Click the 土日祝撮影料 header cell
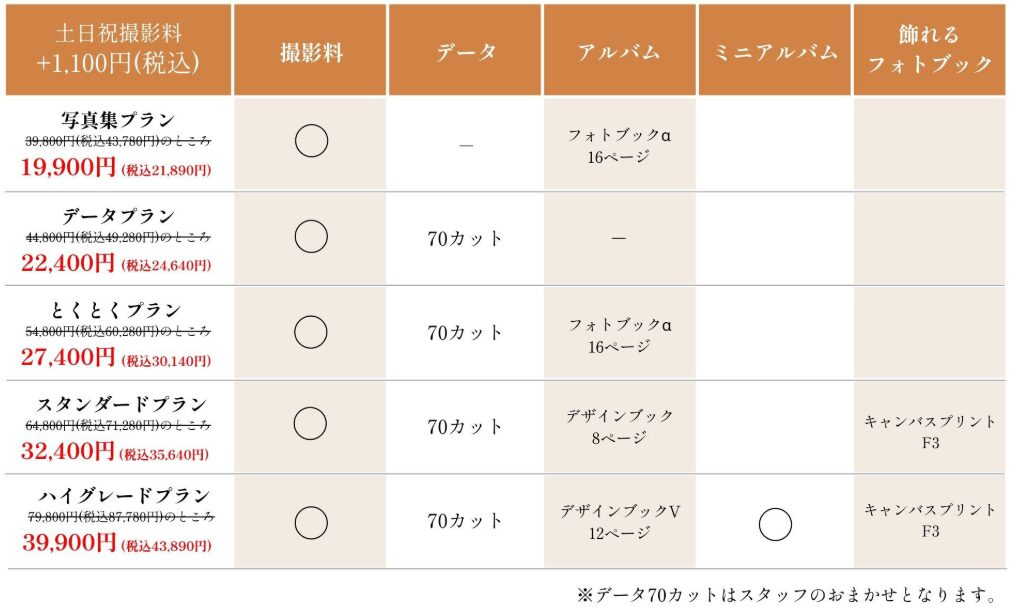1020x616 pixels. point(119,50)
